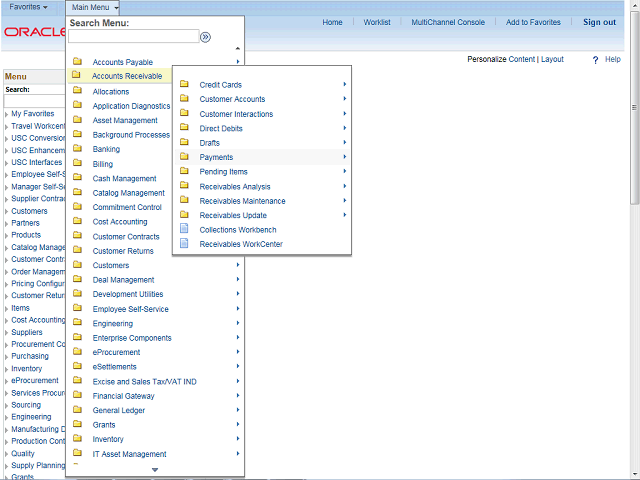Click the Banking folder icon

pos(77,149)
